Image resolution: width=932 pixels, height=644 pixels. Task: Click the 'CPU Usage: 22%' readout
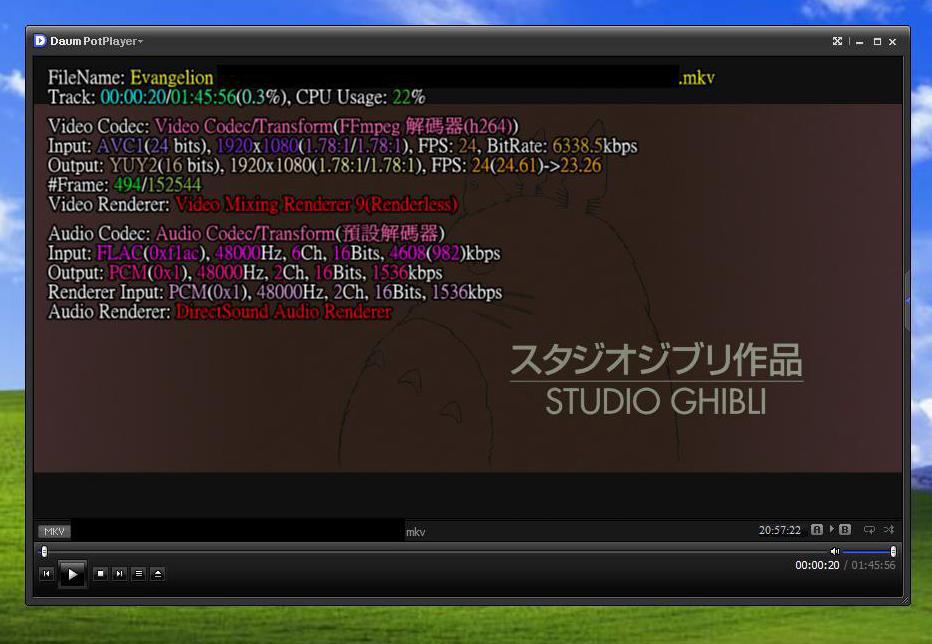coord(360,97)
